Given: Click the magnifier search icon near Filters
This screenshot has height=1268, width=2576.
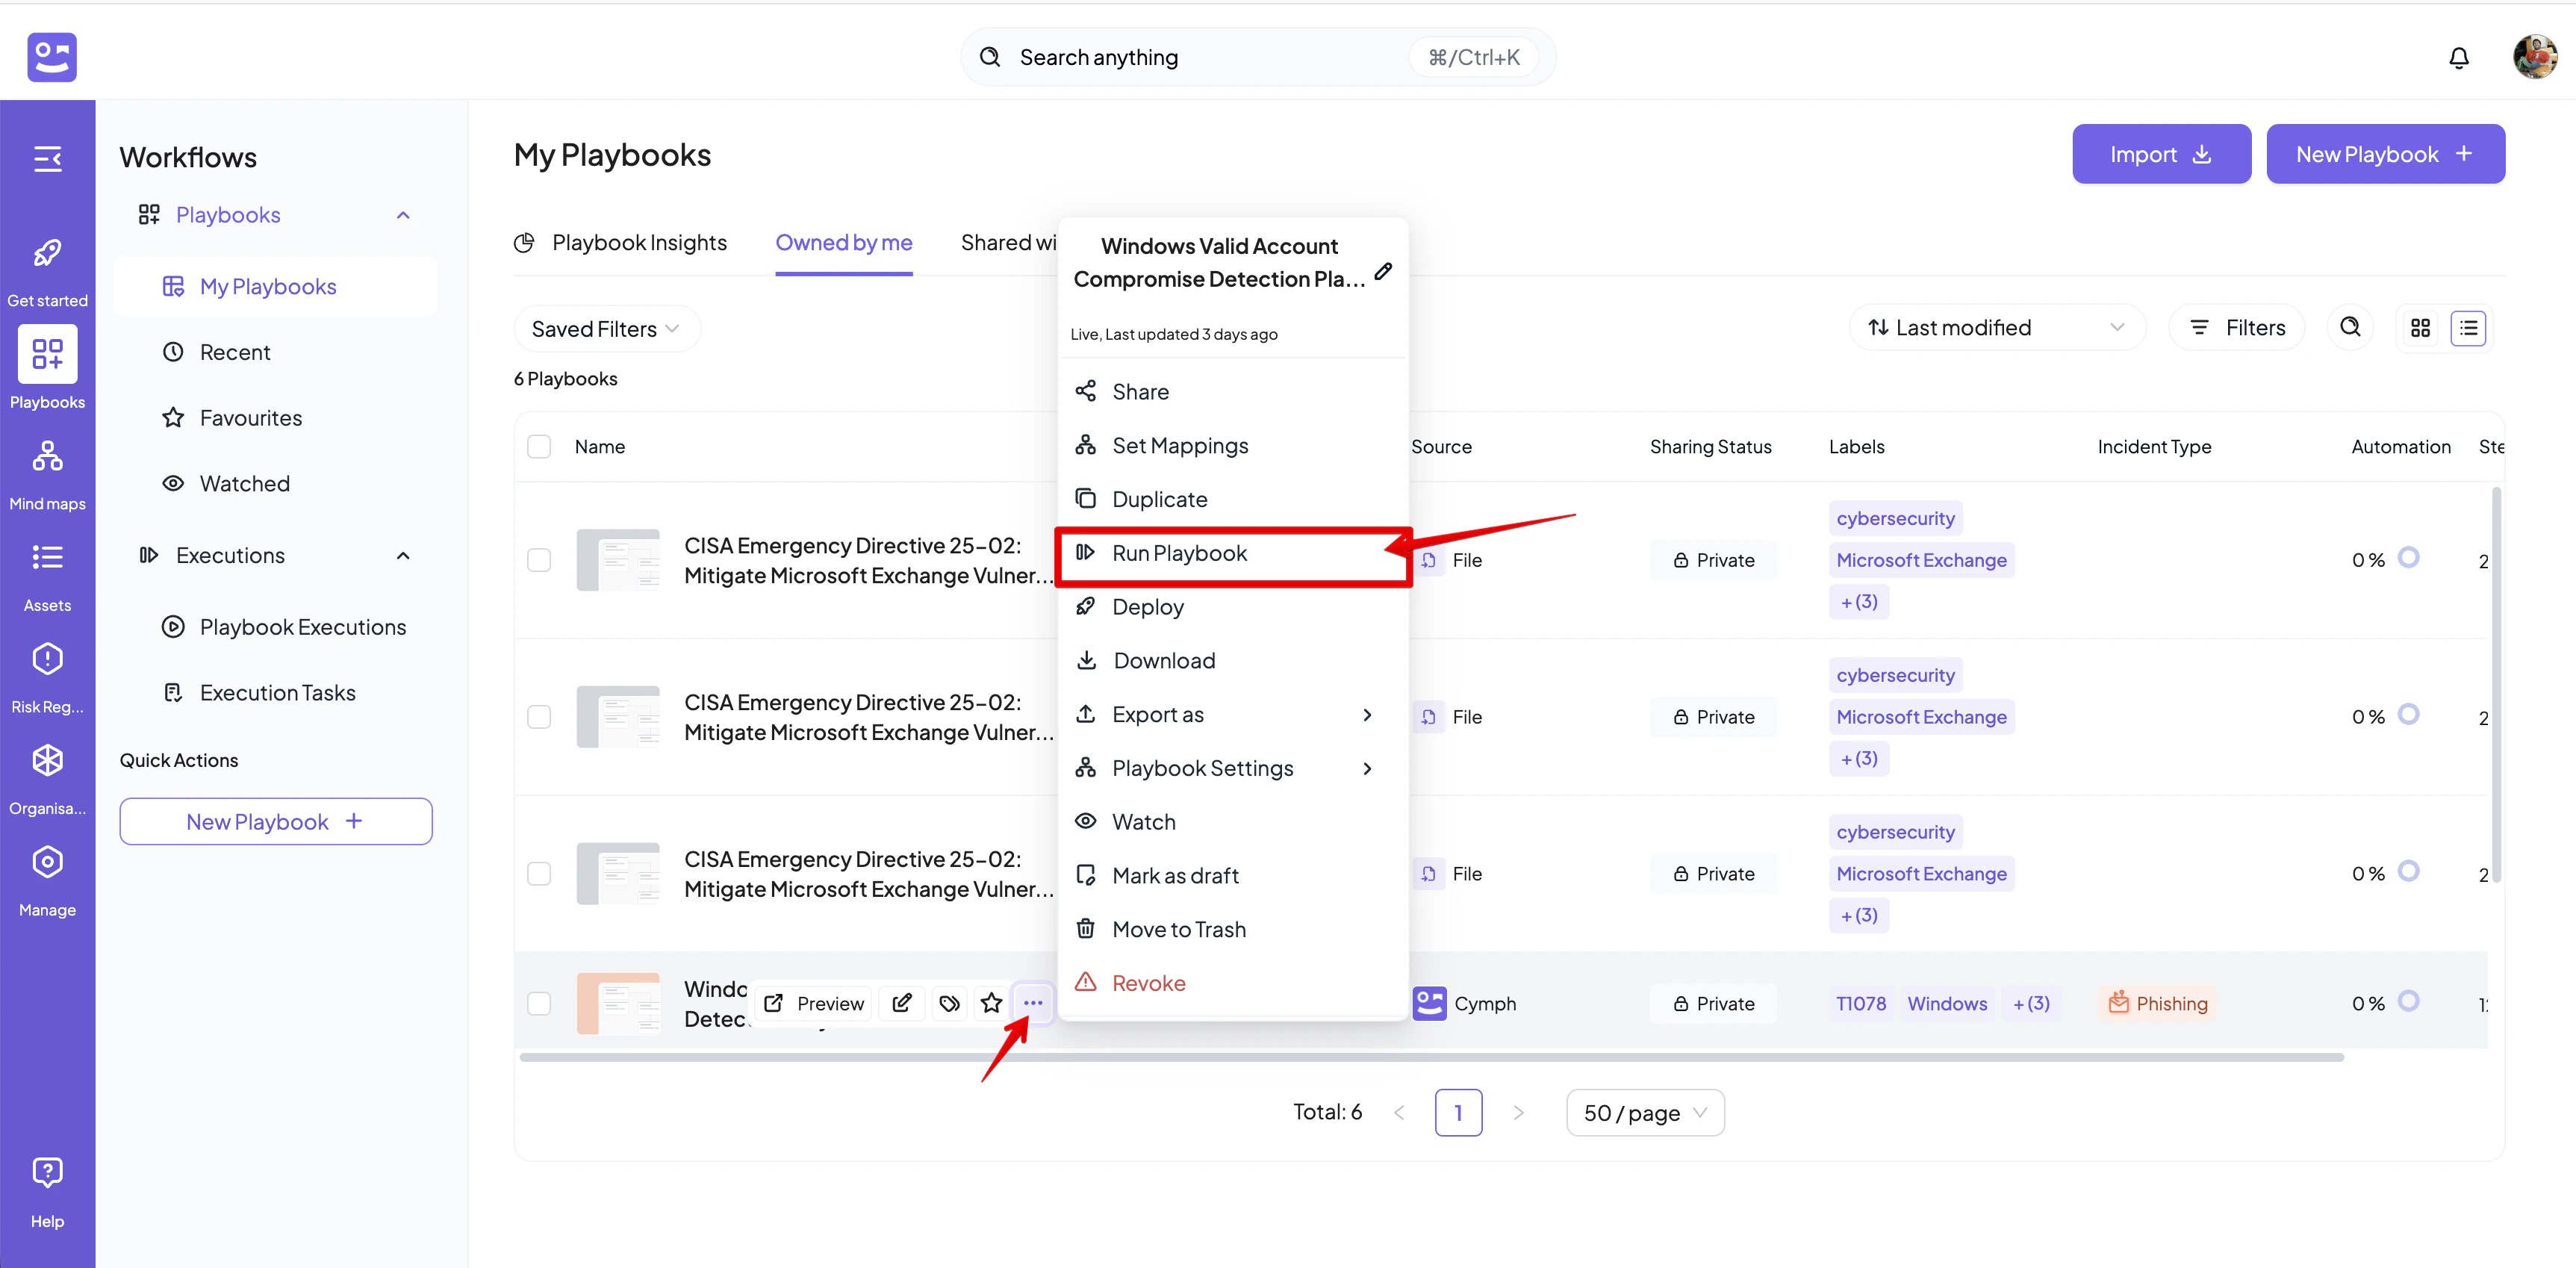Looking at the screenshot, I should point(2350,328).
